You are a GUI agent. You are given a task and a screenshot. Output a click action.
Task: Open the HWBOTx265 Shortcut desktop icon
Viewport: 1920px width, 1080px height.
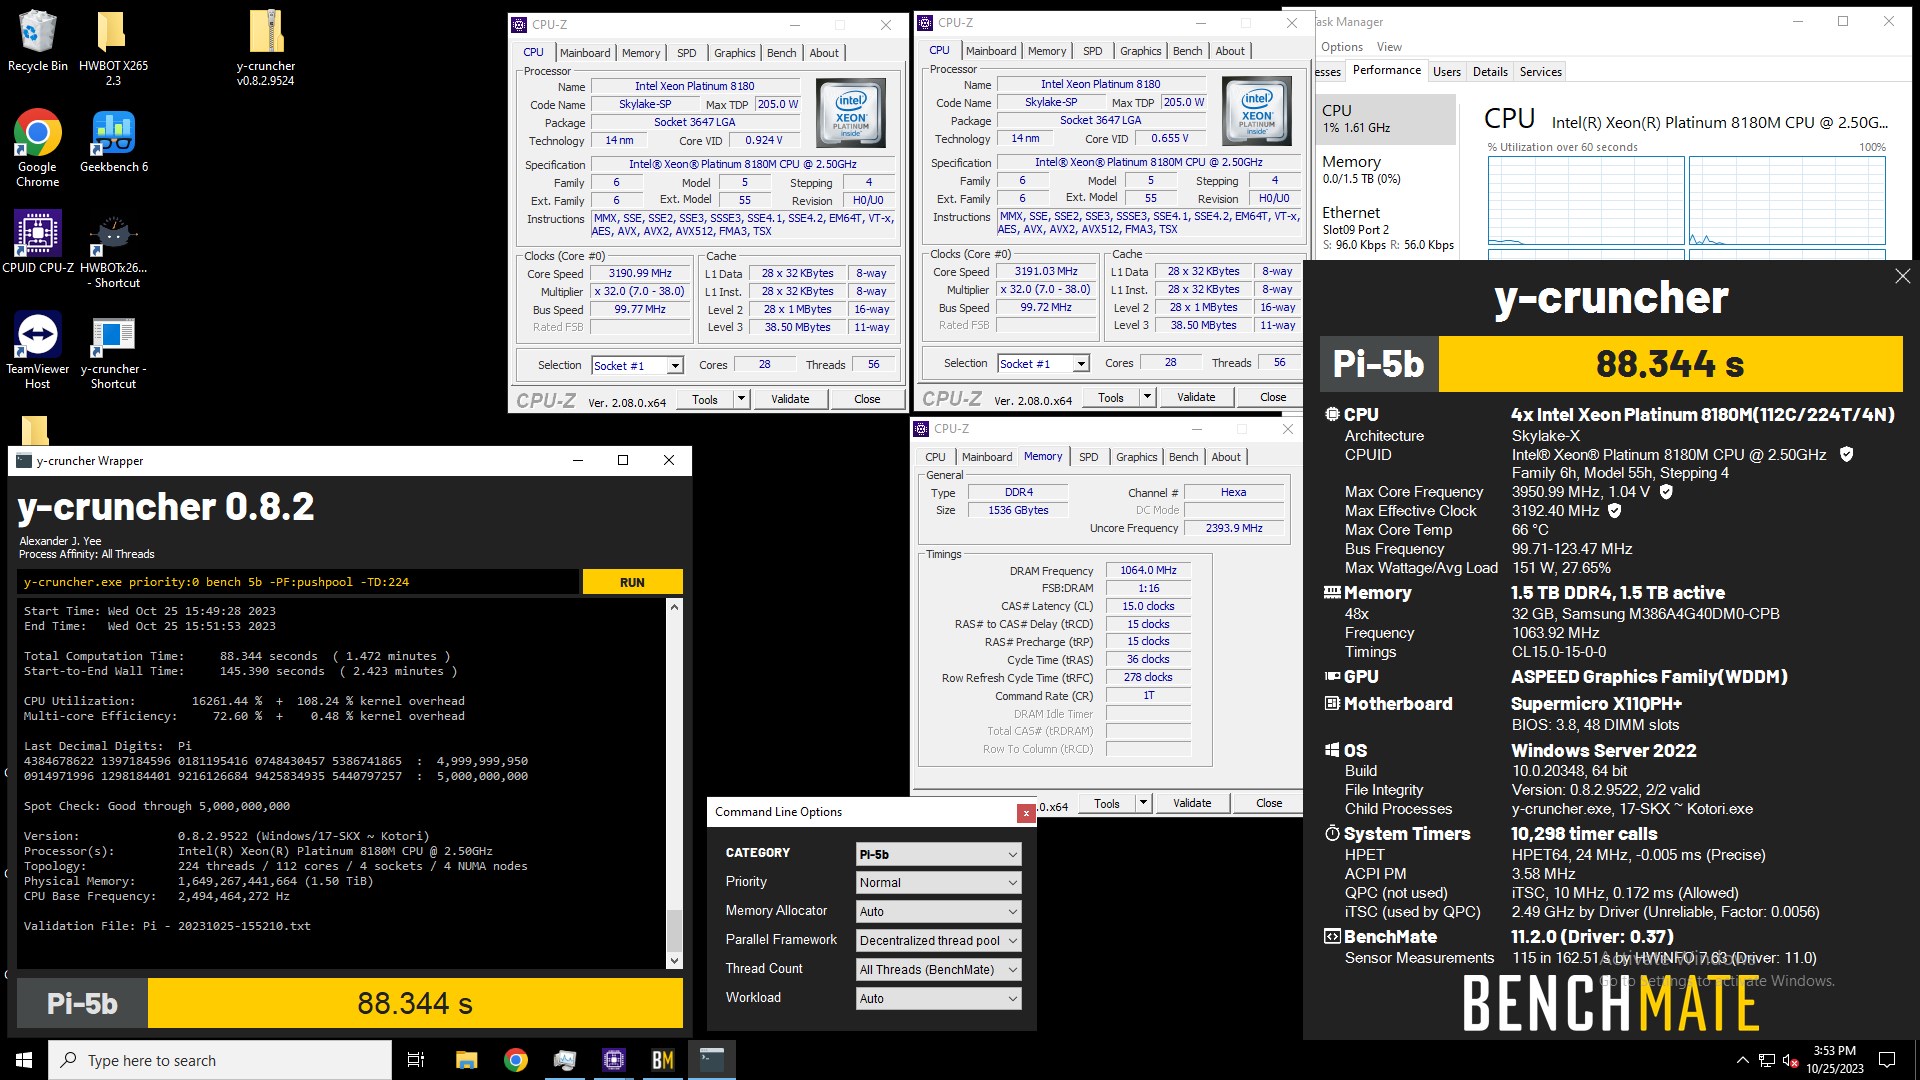[x=113, y=250]
